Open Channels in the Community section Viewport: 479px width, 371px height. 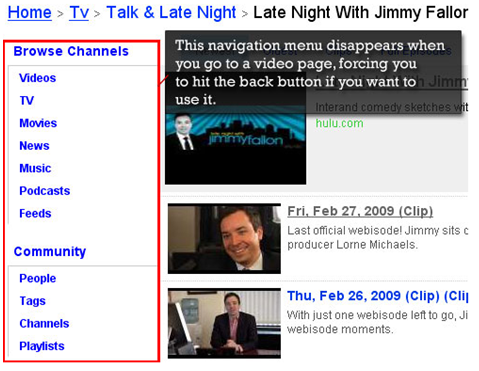(44, 323)
